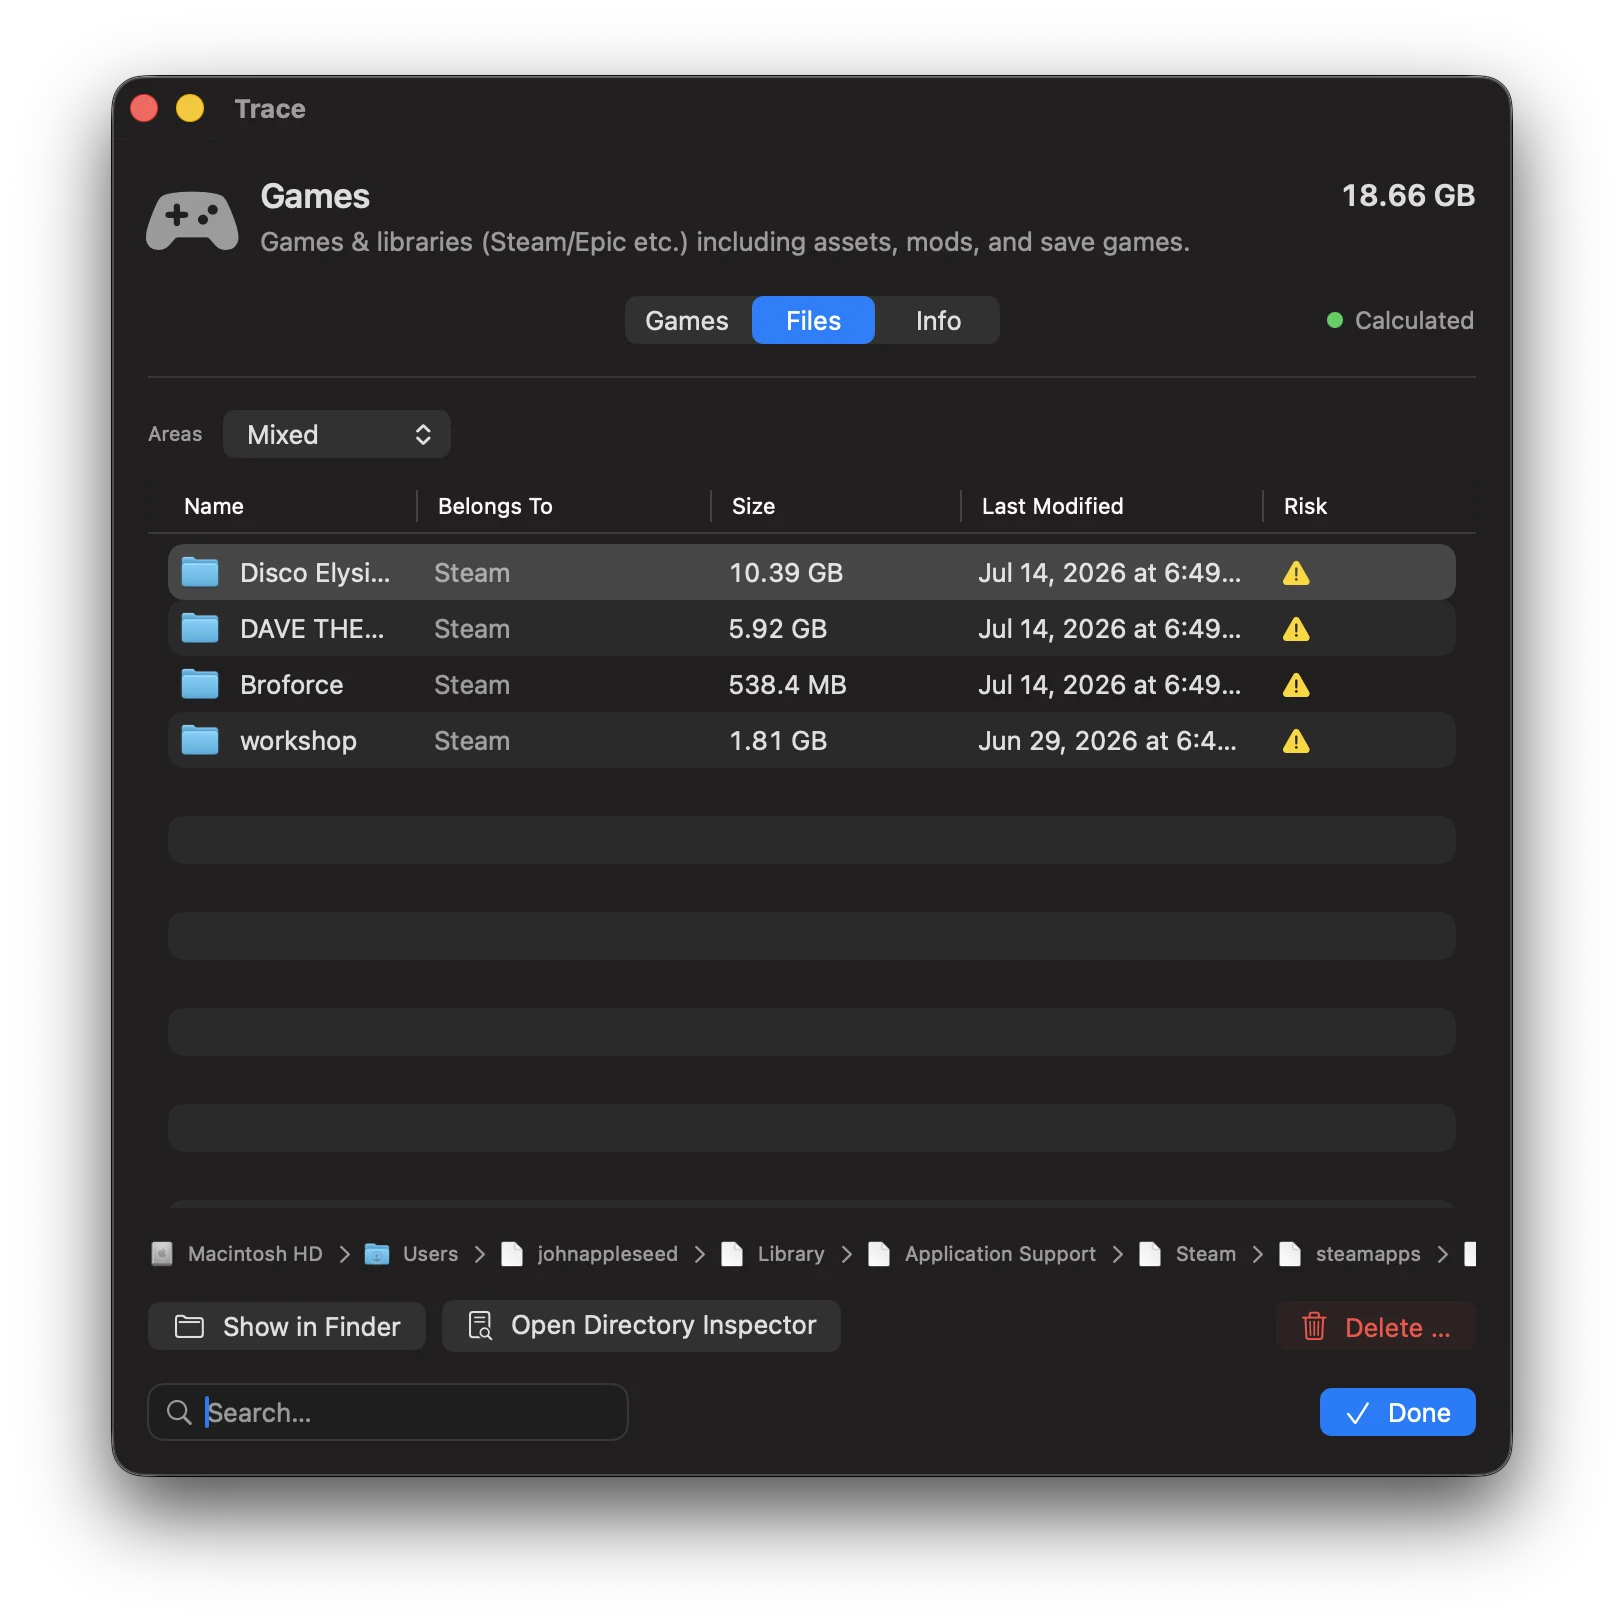Image resolution: width=1624 pixels, height=1624 pixels.
Task: Click the Jun 29, 2026 modified date cell
Action: click(1107, 741)
